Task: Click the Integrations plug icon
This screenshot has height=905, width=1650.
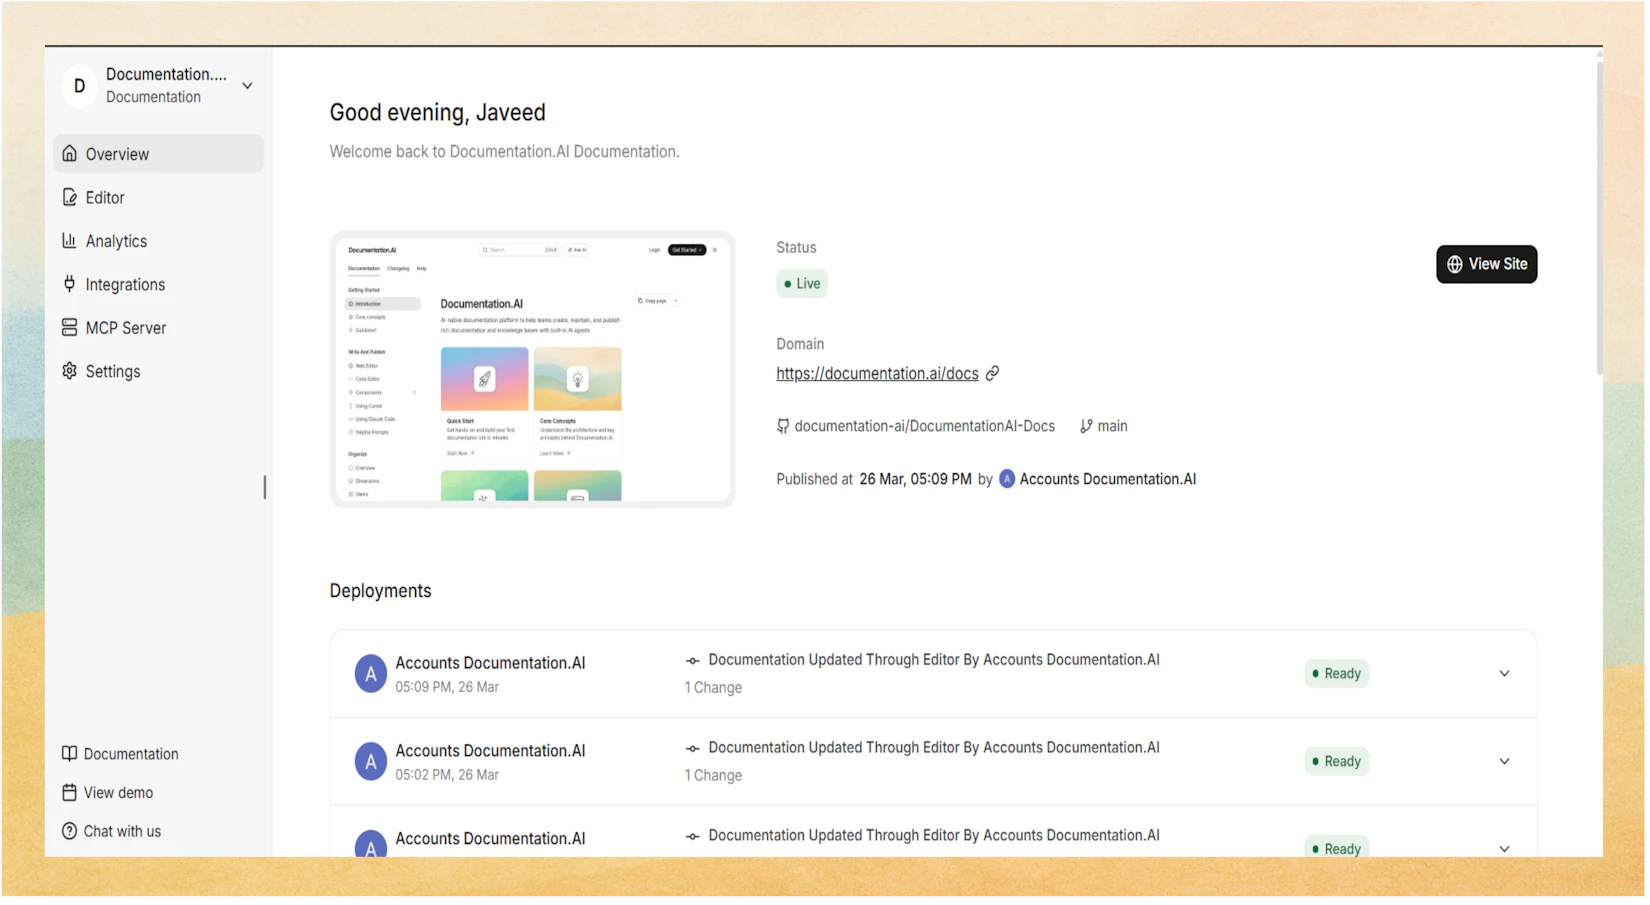Action: pos(69,285)
